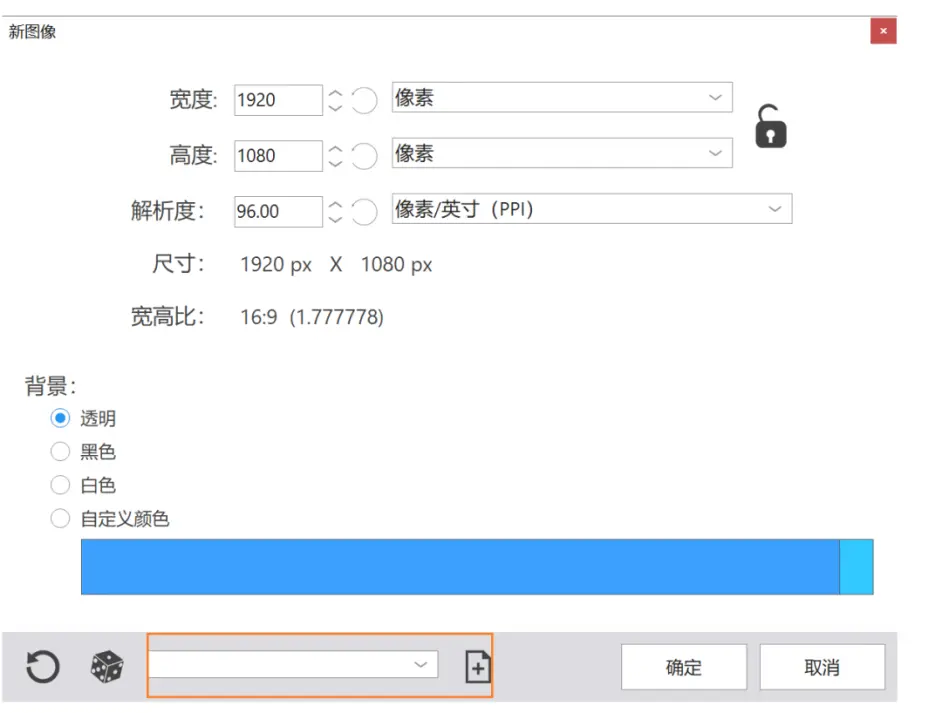Click the height input field showing 1080
This screenshot has height=713, width=942.
278,156
